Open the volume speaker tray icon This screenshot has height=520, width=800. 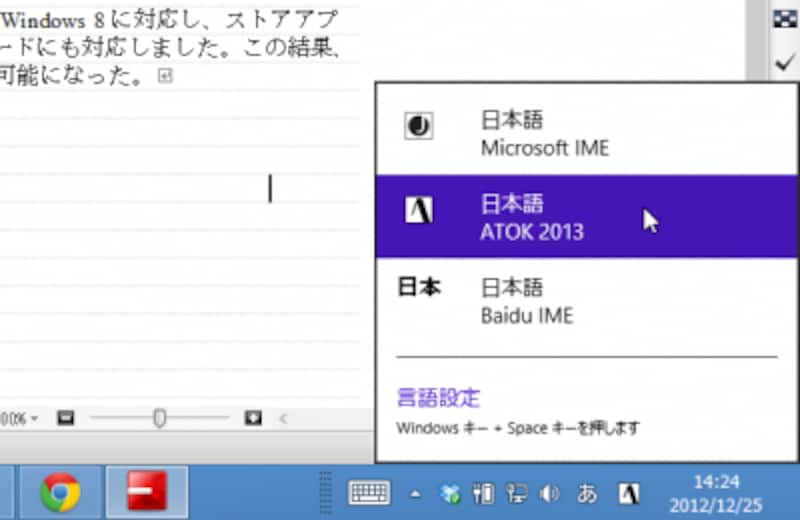(550, 494)
